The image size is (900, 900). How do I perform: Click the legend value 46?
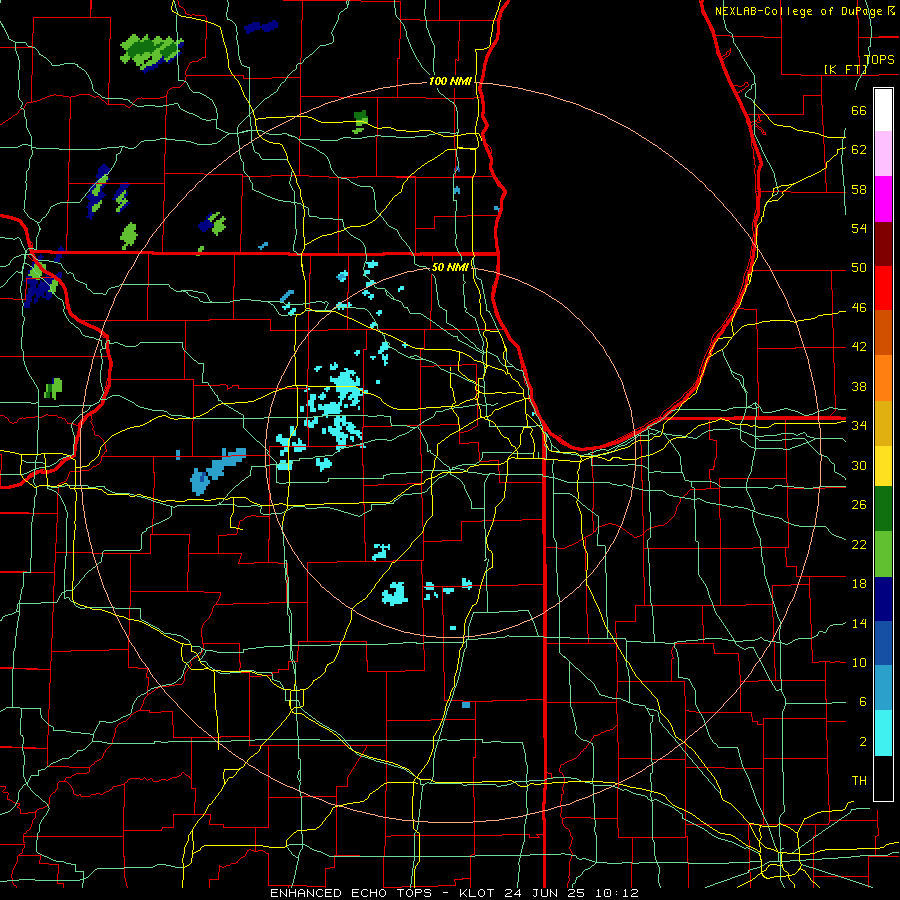click(x=859, y=308)
